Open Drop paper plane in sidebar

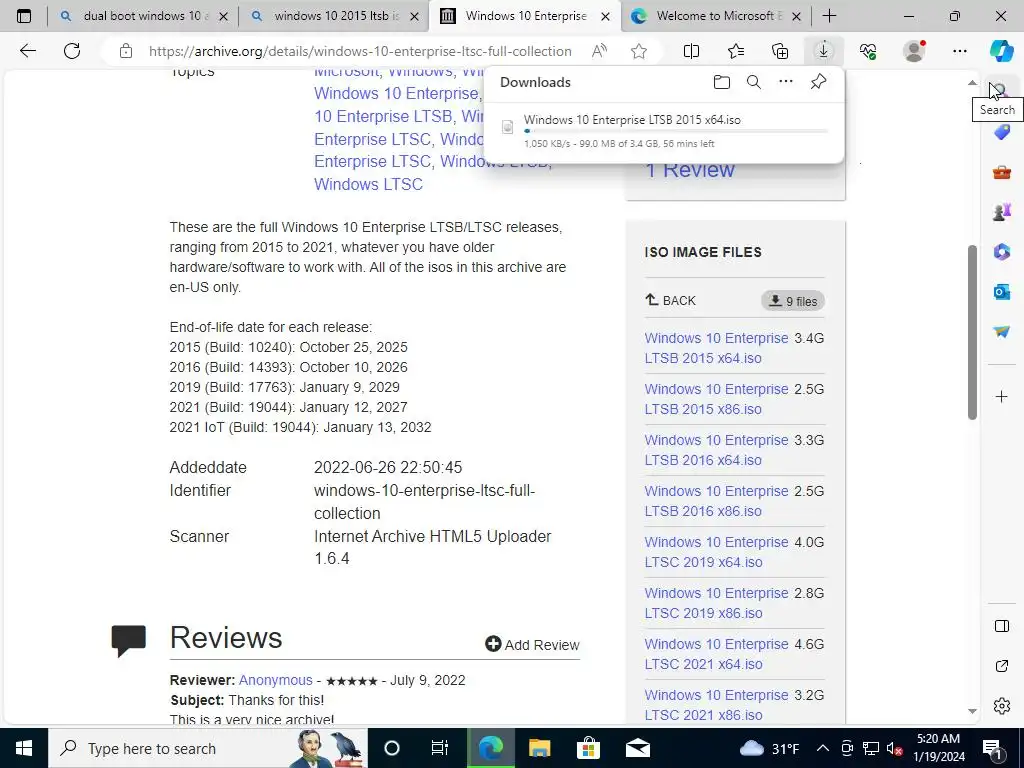(x=1002, y=332)
